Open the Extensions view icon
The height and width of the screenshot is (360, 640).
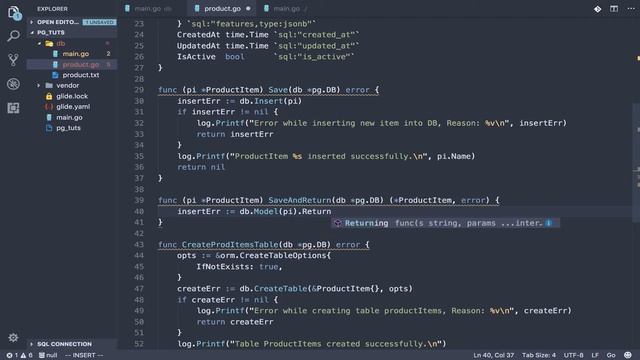(x=13, y=108)
